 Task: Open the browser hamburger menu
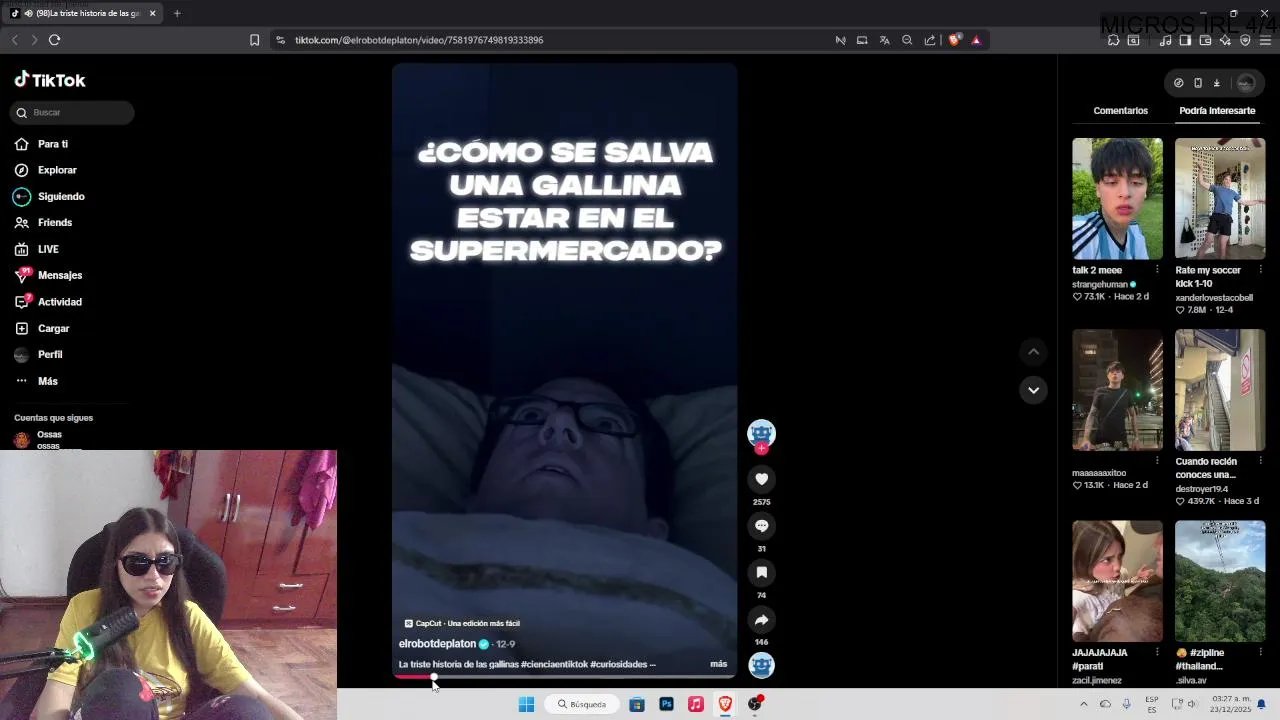point(1265,40)
